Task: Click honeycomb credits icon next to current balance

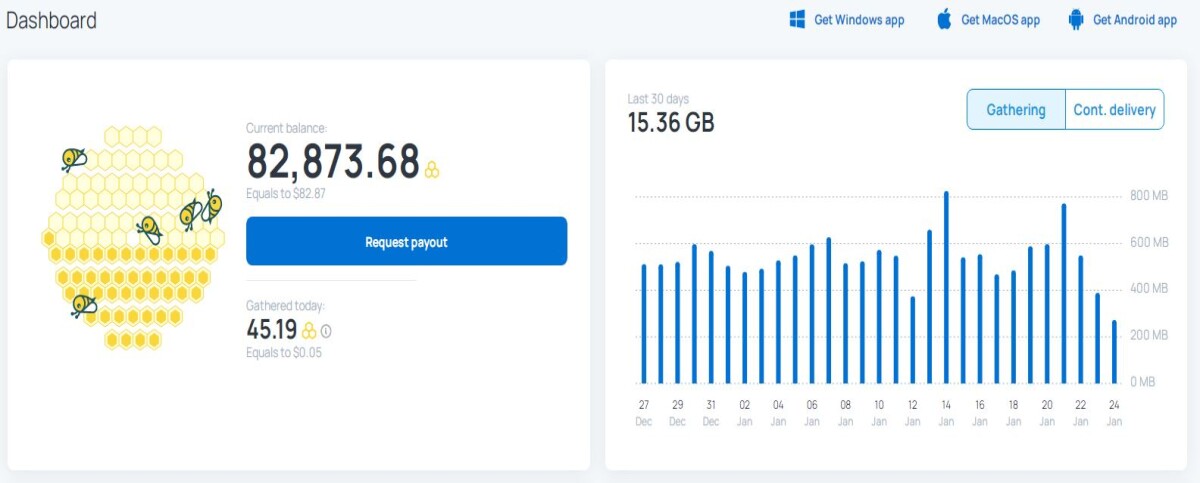Action: tap(432, 169)
